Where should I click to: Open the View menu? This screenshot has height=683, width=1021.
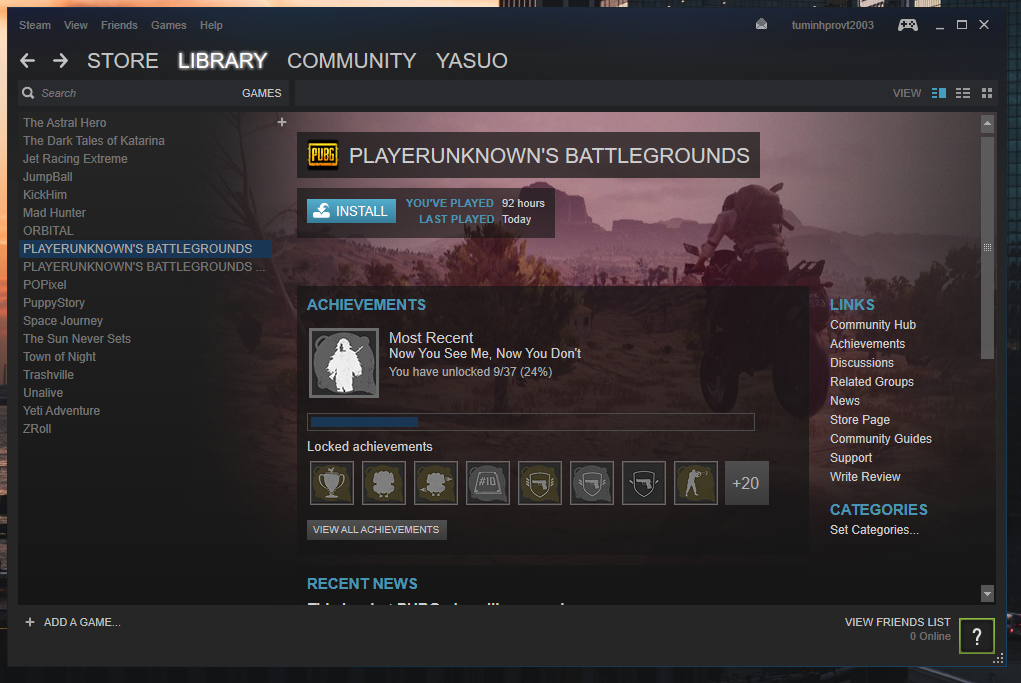click(76, 25)
